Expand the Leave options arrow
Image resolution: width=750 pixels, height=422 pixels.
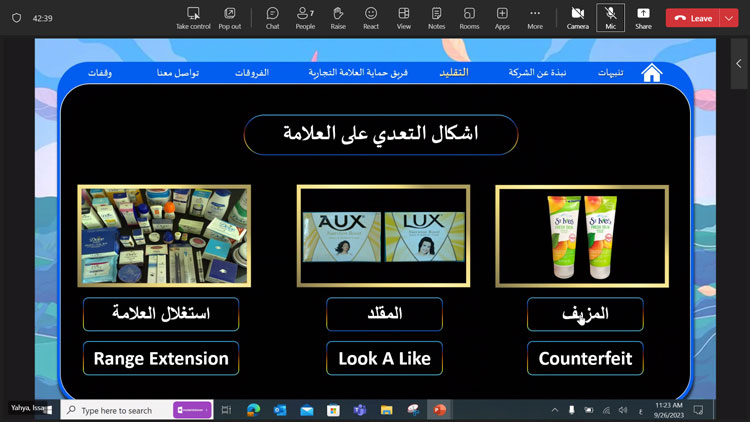(x=728, y=18)
